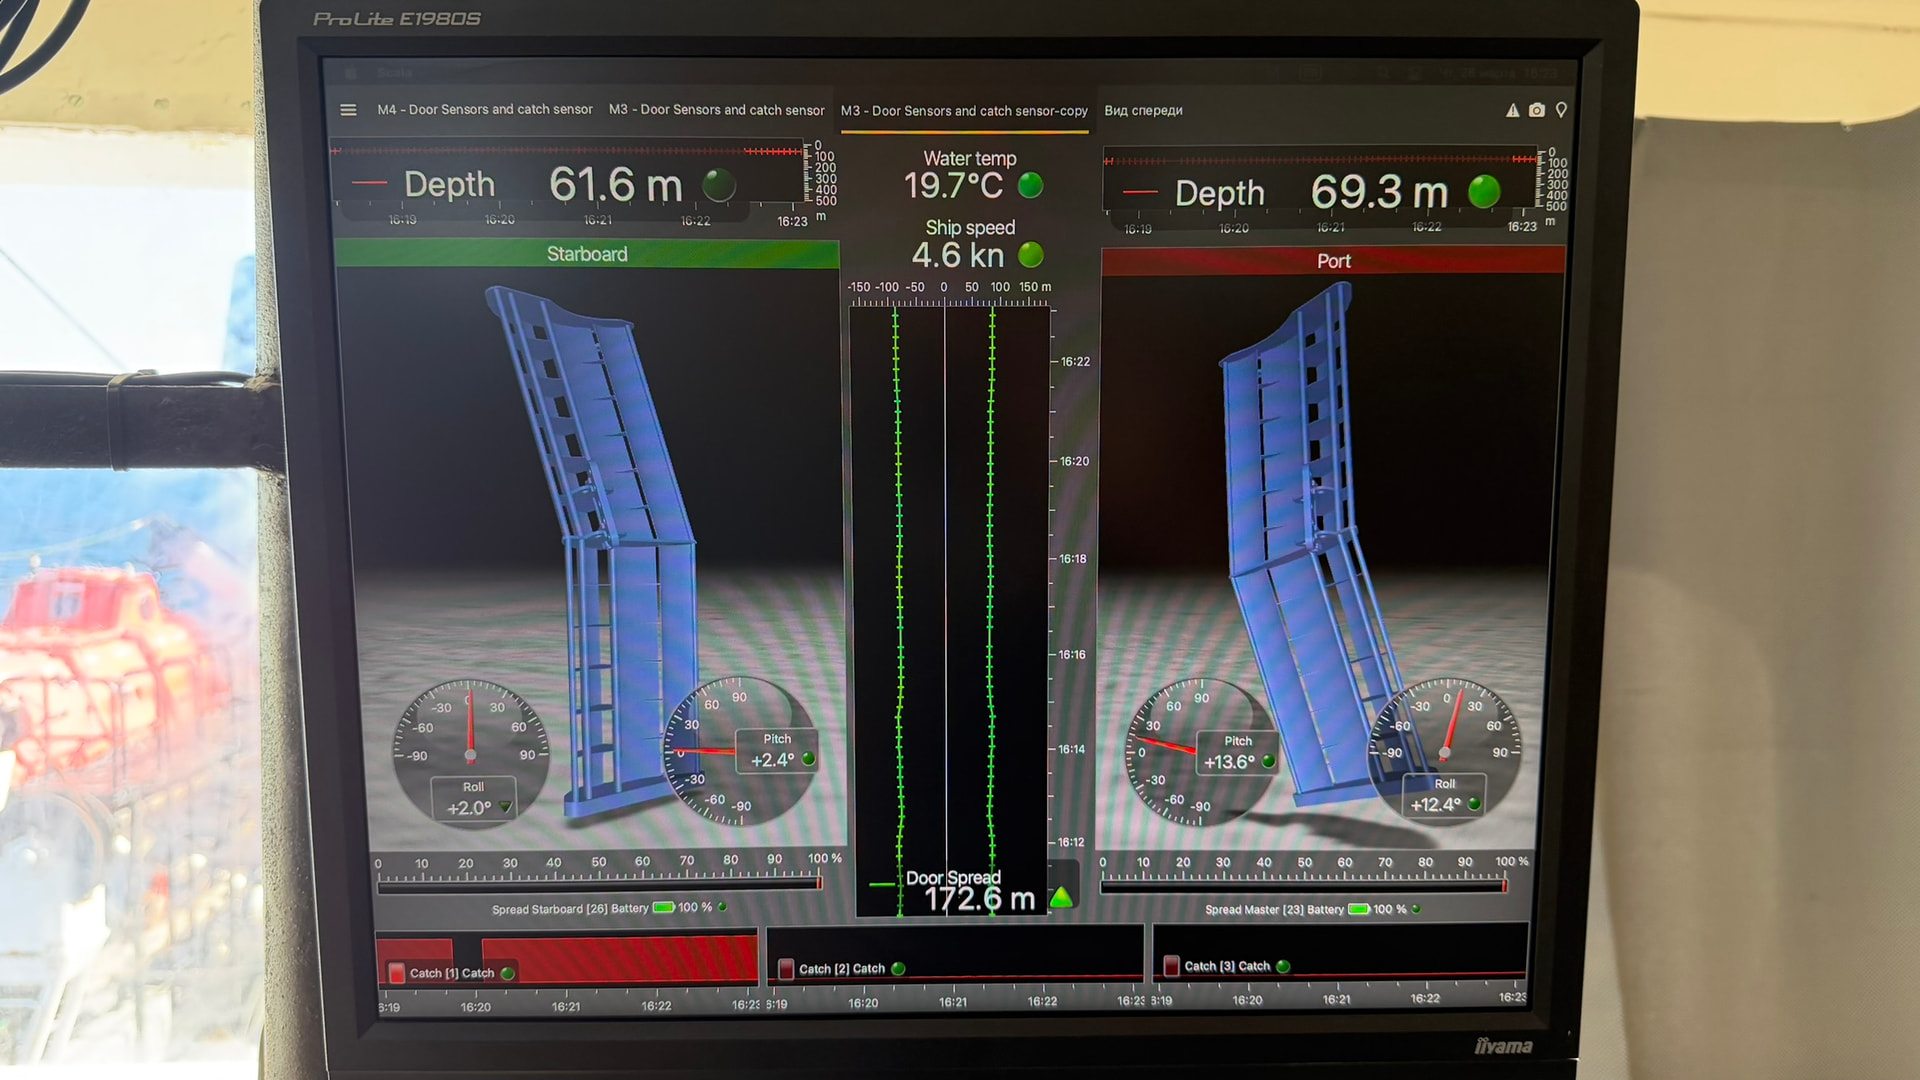The image size is (1920, 1080).
Task: Click the Spread Master battery icon
Action: pyautogui.click(x=1359, y=909)
